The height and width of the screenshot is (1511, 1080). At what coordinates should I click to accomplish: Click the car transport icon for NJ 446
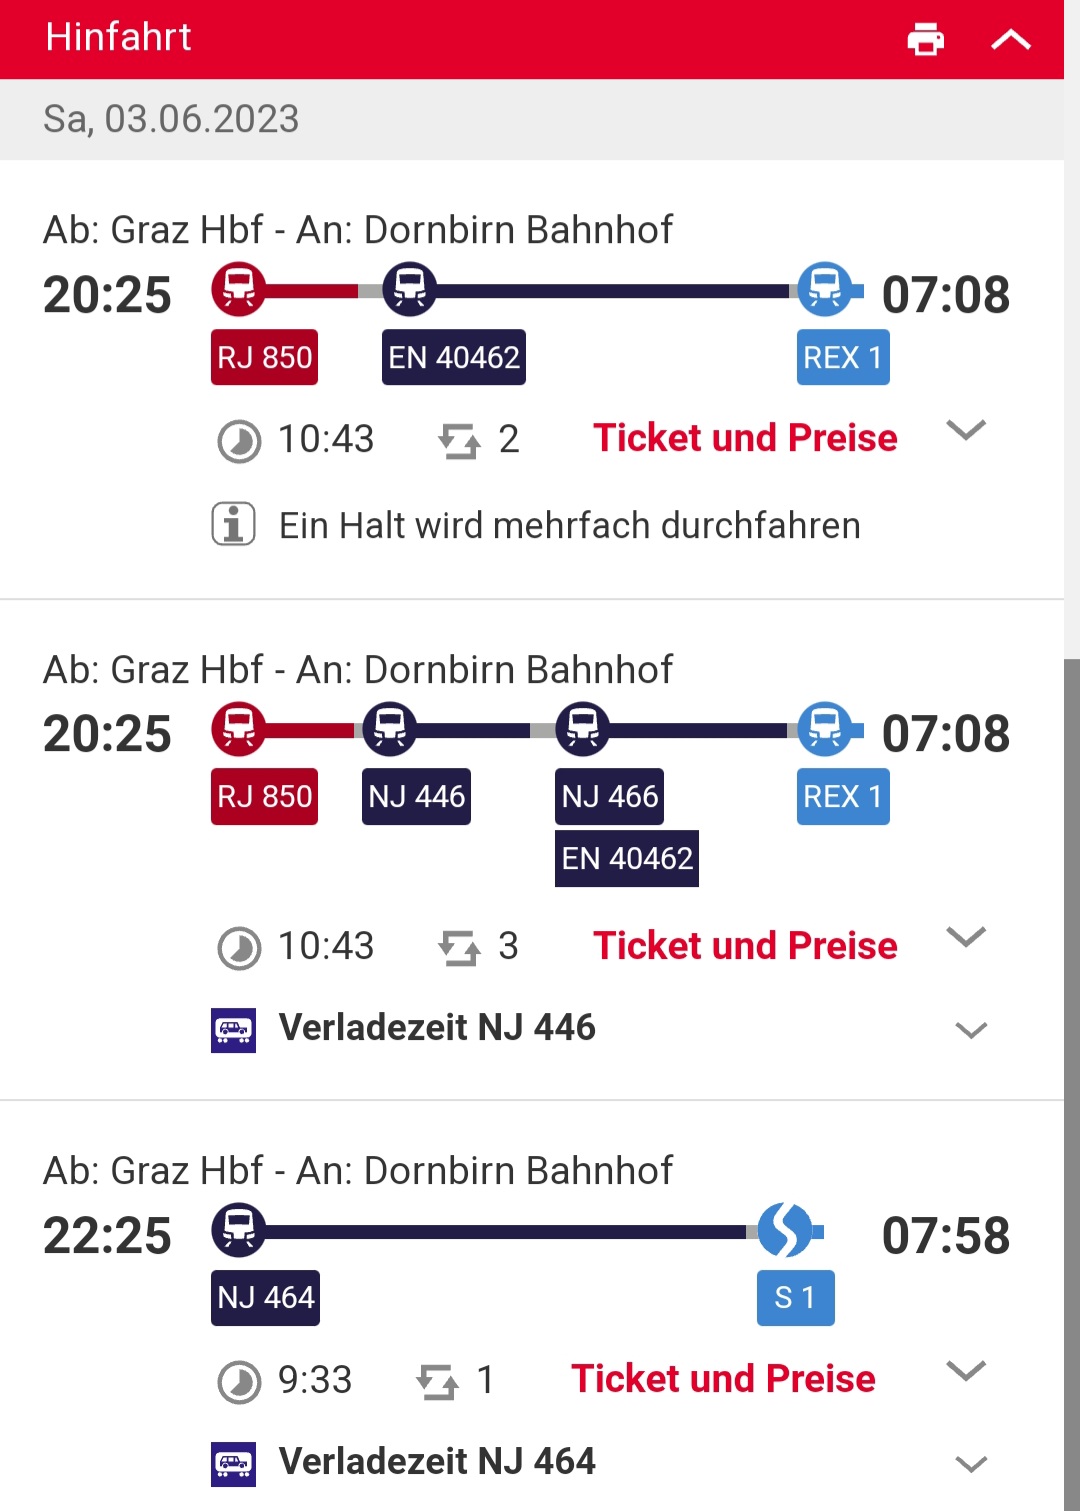point(233,1030)
